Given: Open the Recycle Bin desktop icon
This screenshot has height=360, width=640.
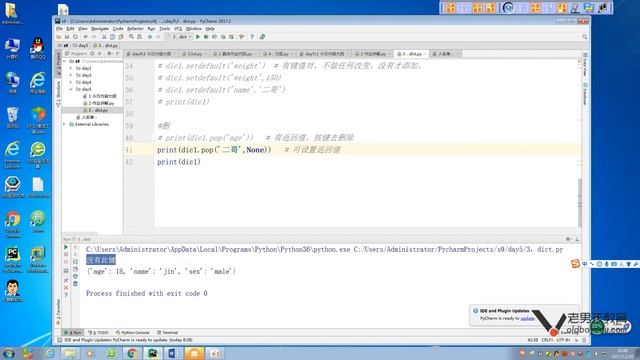Looking at the screenshot, I should tap(12, 118).
